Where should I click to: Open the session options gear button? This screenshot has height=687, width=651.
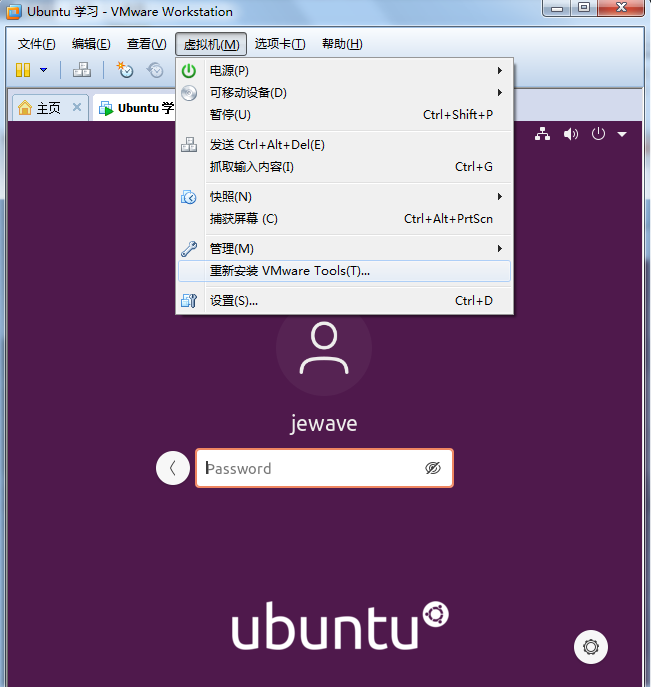(x=591, y=647)
